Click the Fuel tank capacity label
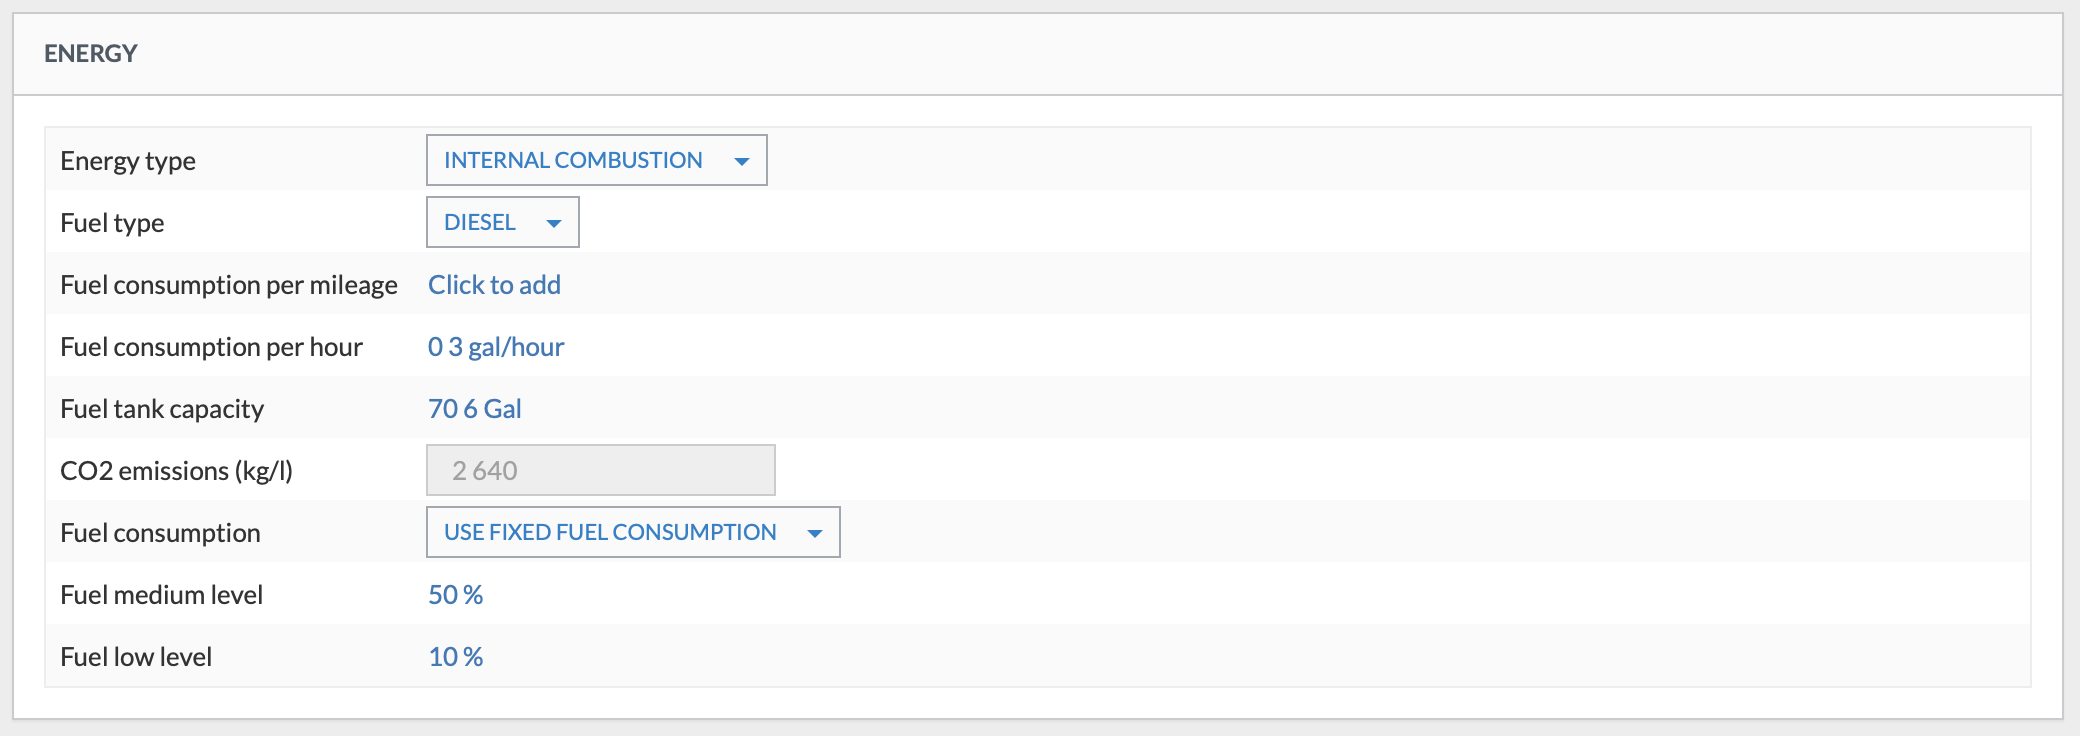 [162, 409]
